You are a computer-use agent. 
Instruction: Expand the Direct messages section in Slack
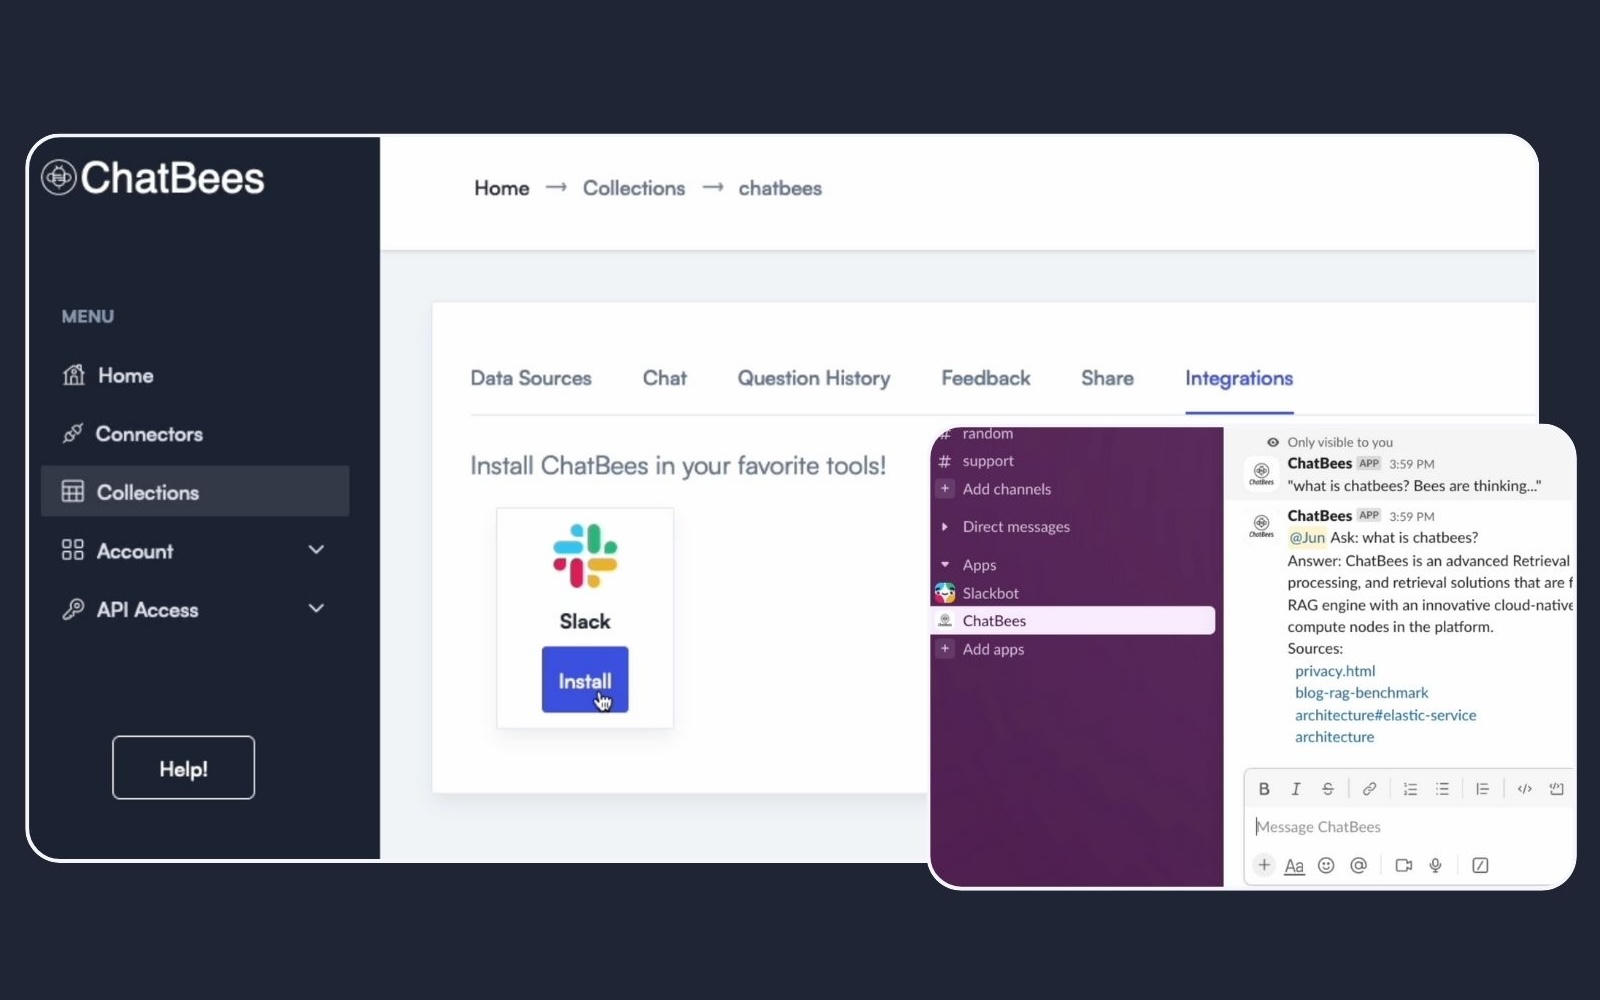point(944,527)
